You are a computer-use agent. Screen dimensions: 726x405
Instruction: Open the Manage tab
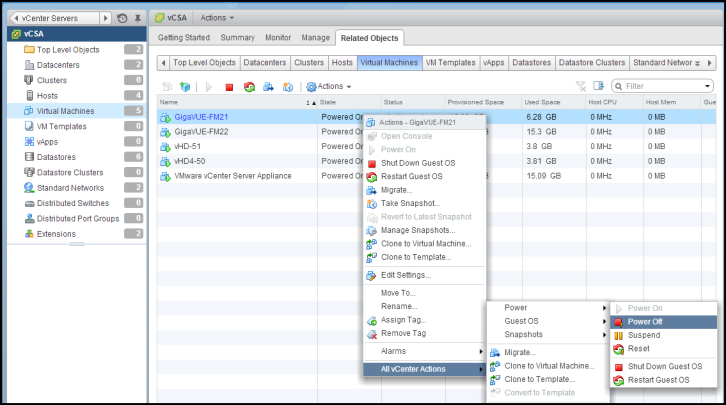pyautogui.click(x=315, y=38)
